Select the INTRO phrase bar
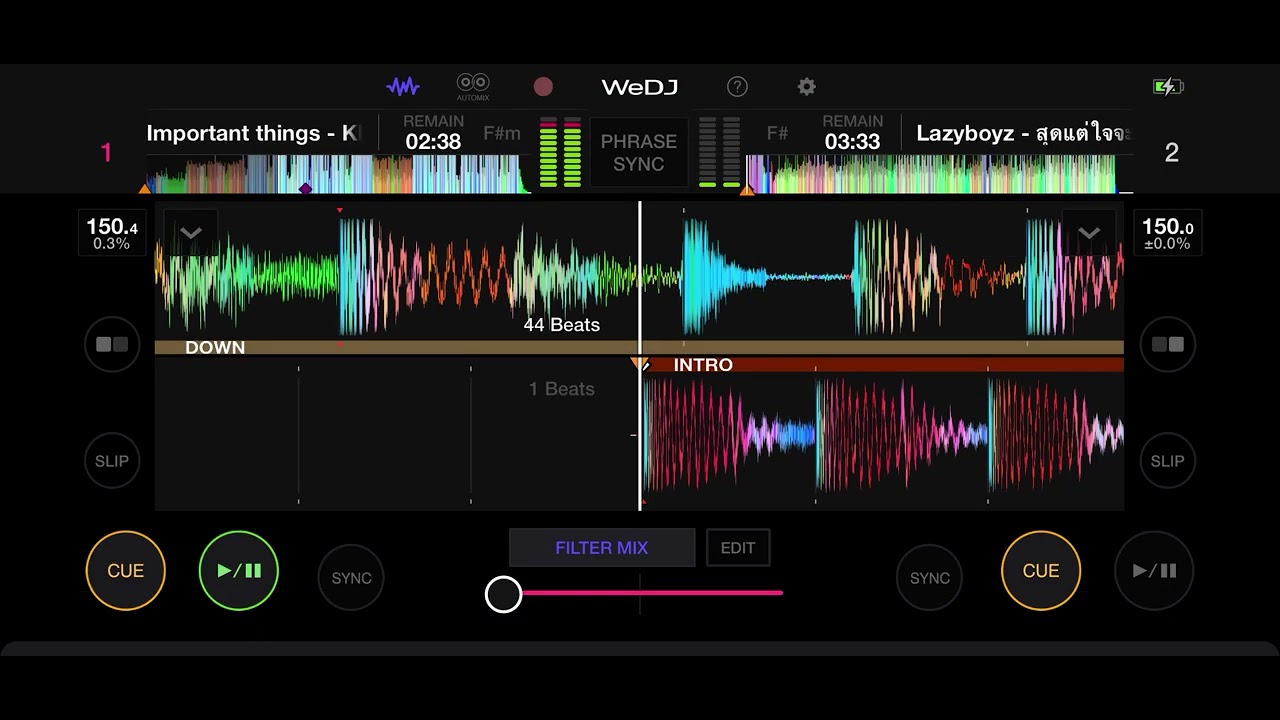 coord(883,365)
